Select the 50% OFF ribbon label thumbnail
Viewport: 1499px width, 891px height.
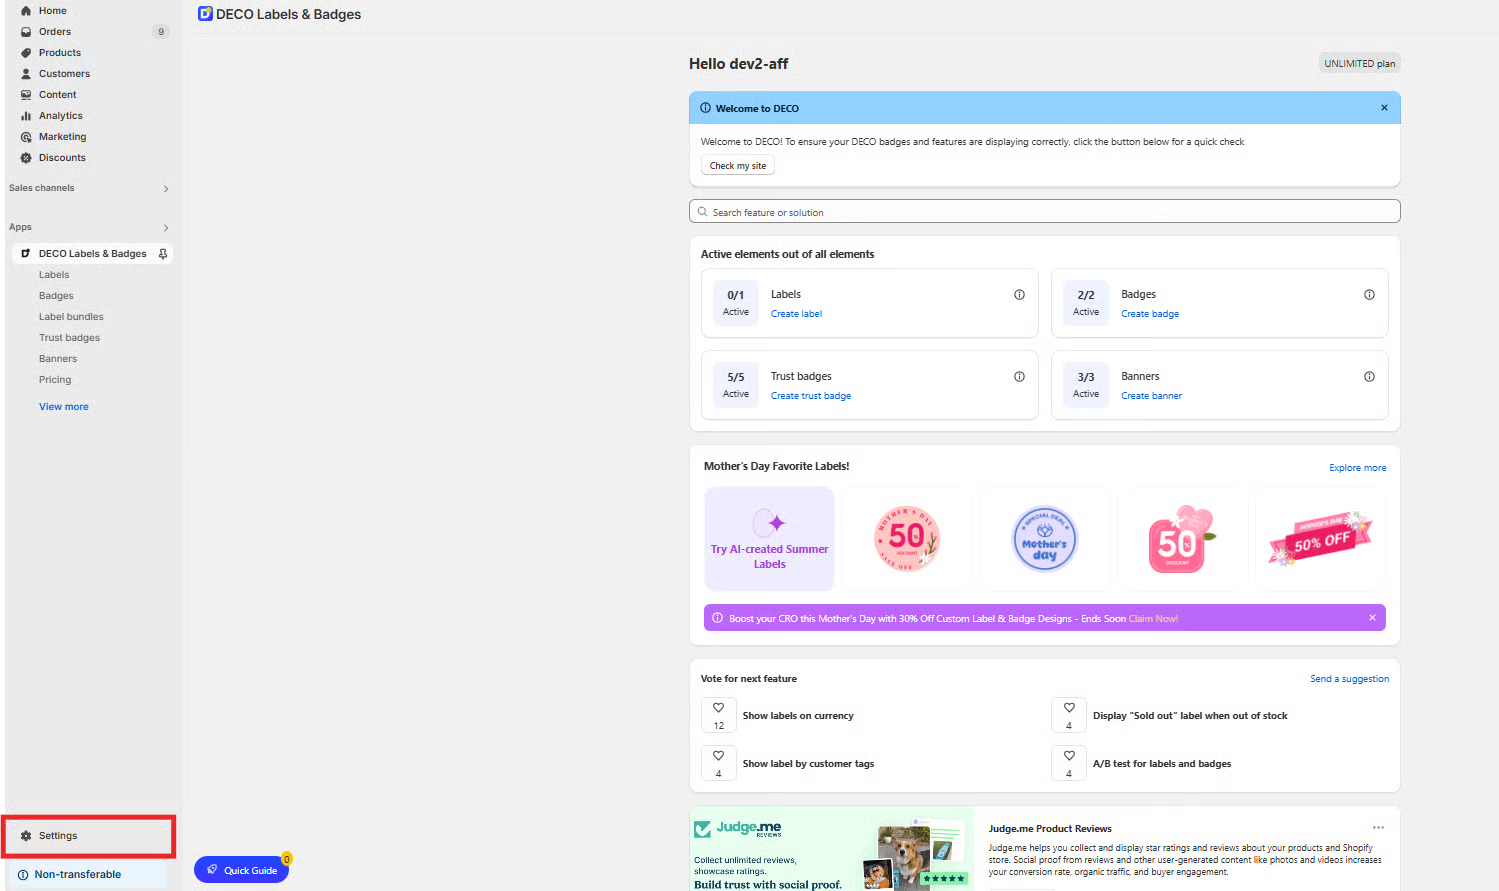point(1320,540)
